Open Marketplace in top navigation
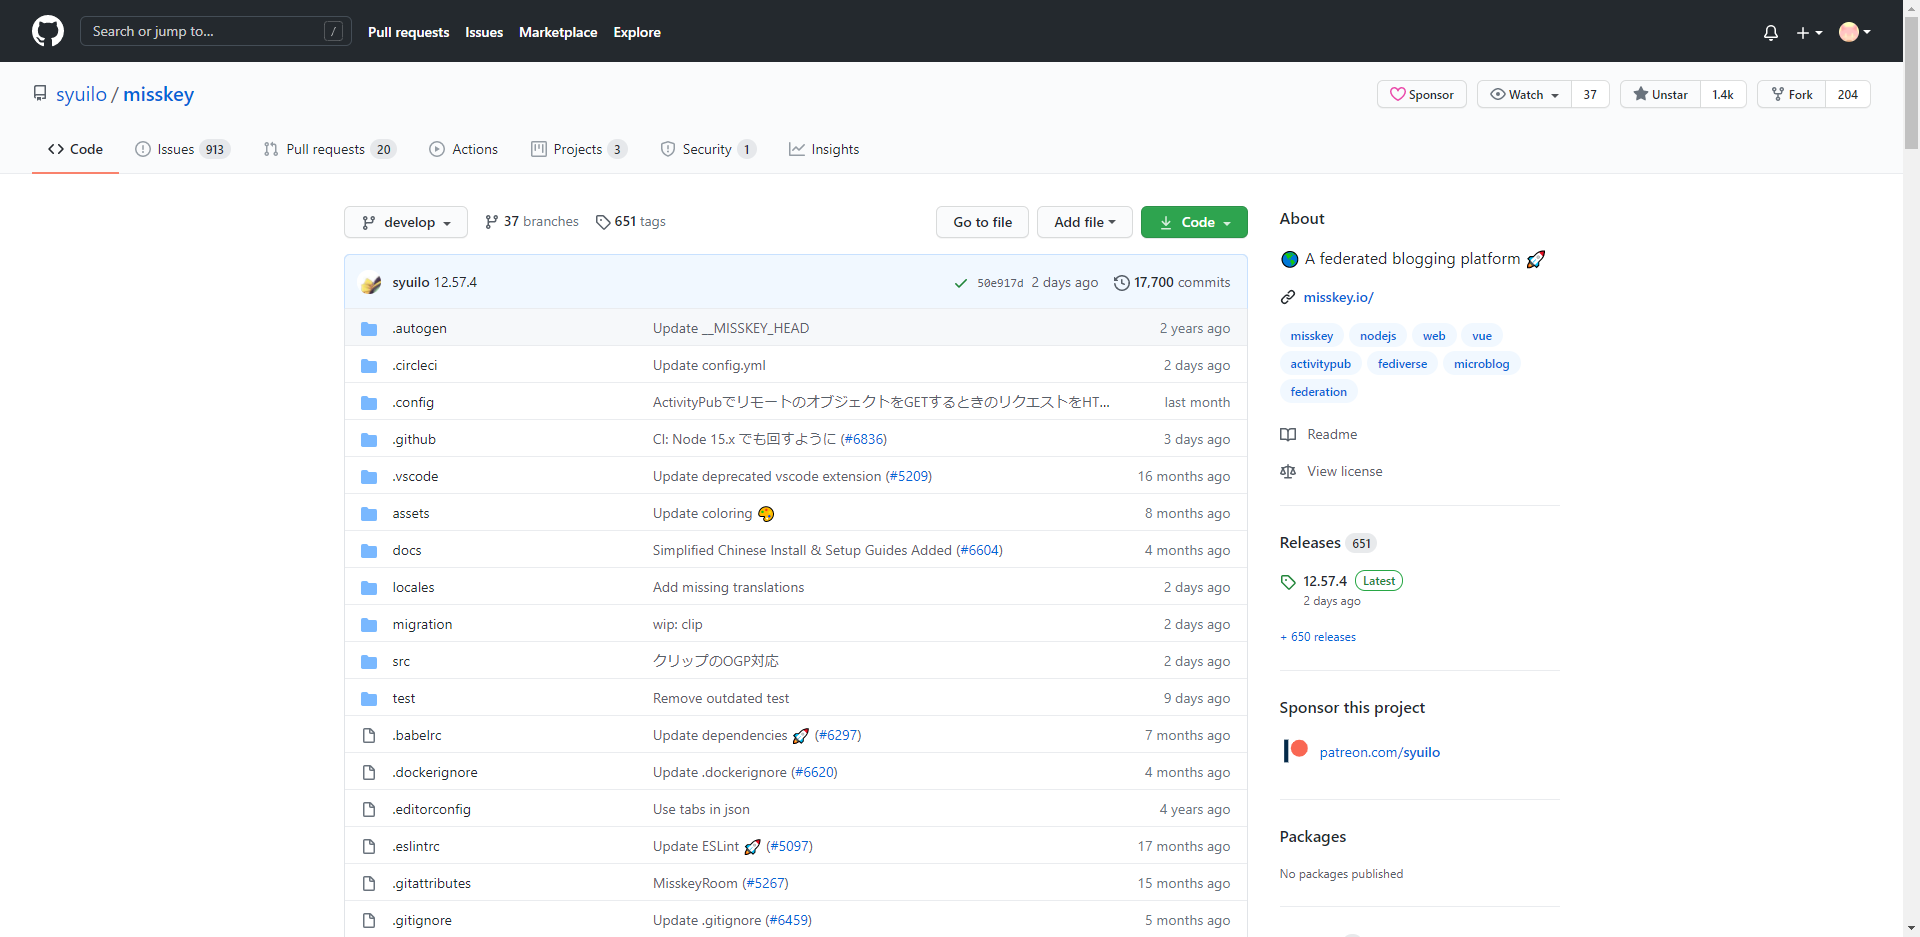The image size is (1920, 937). (x=558, y=32)
